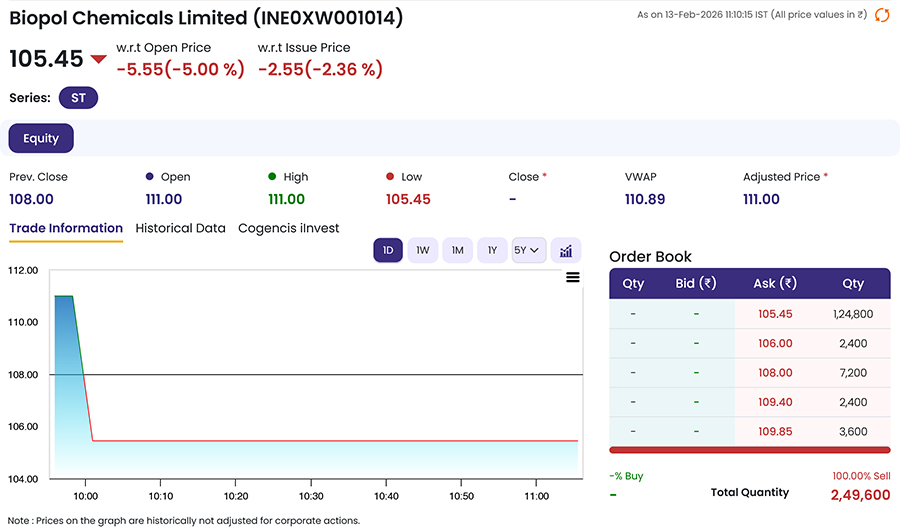Select the 1Y chart range
Screen dimensions: 900x532
click(x=492, y=250)
